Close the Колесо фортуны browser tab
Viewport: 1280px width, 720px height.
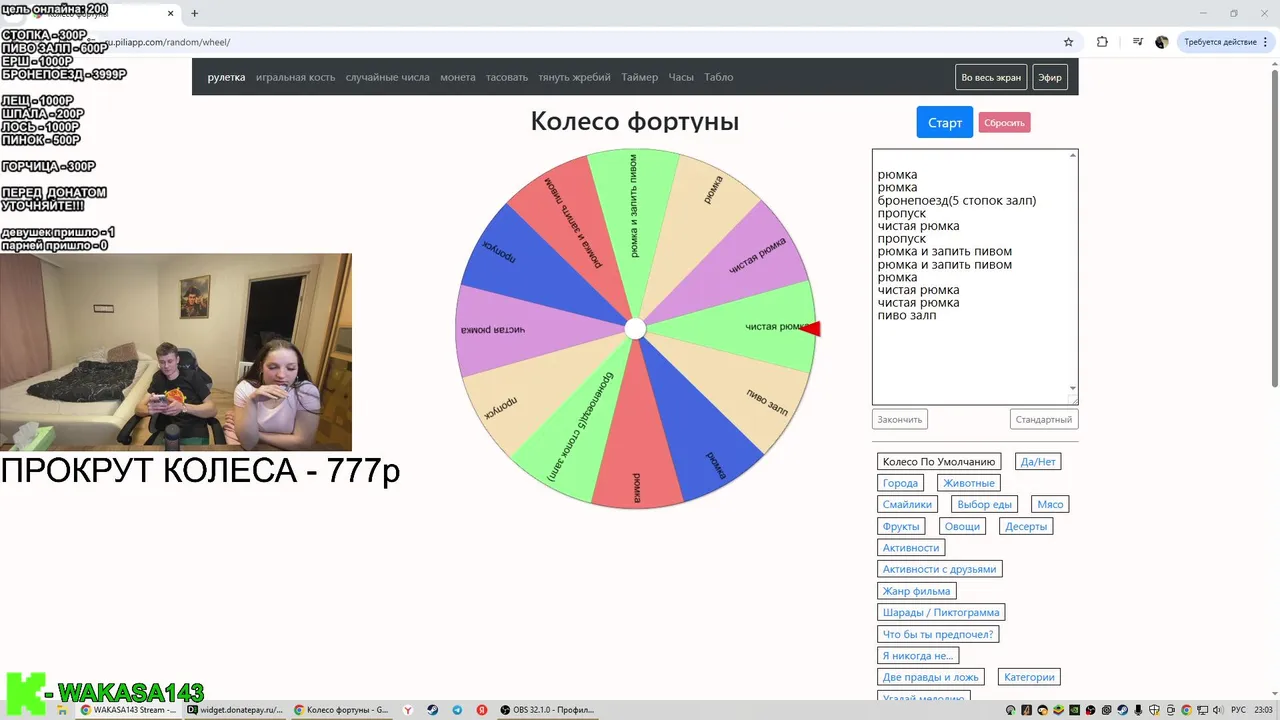point(171,14)
